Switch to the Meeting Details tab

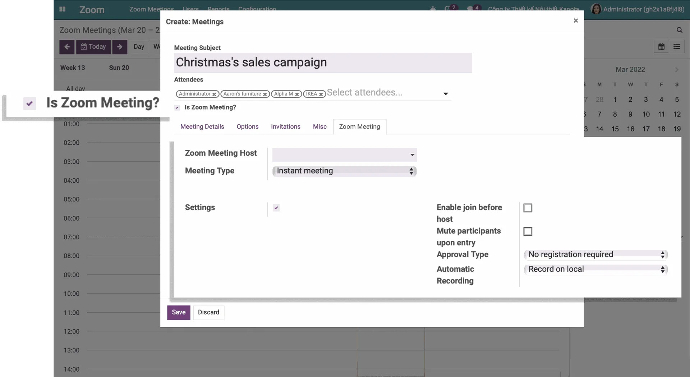(x=202, y=127)
